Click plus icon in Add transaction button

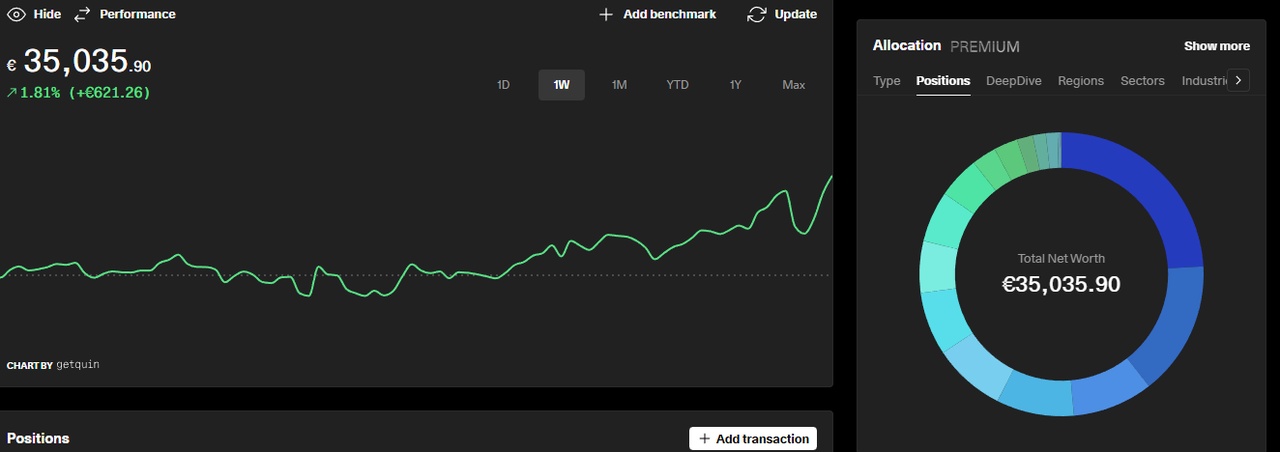704,439
